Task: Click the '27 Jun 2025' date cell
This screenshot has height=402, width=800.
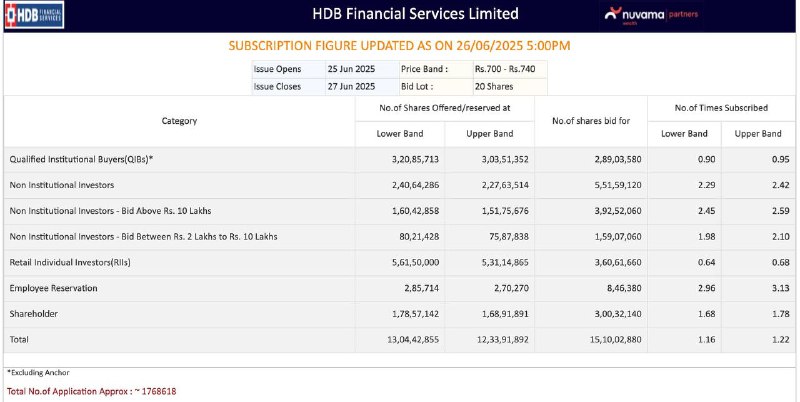Action: point(362,87)
